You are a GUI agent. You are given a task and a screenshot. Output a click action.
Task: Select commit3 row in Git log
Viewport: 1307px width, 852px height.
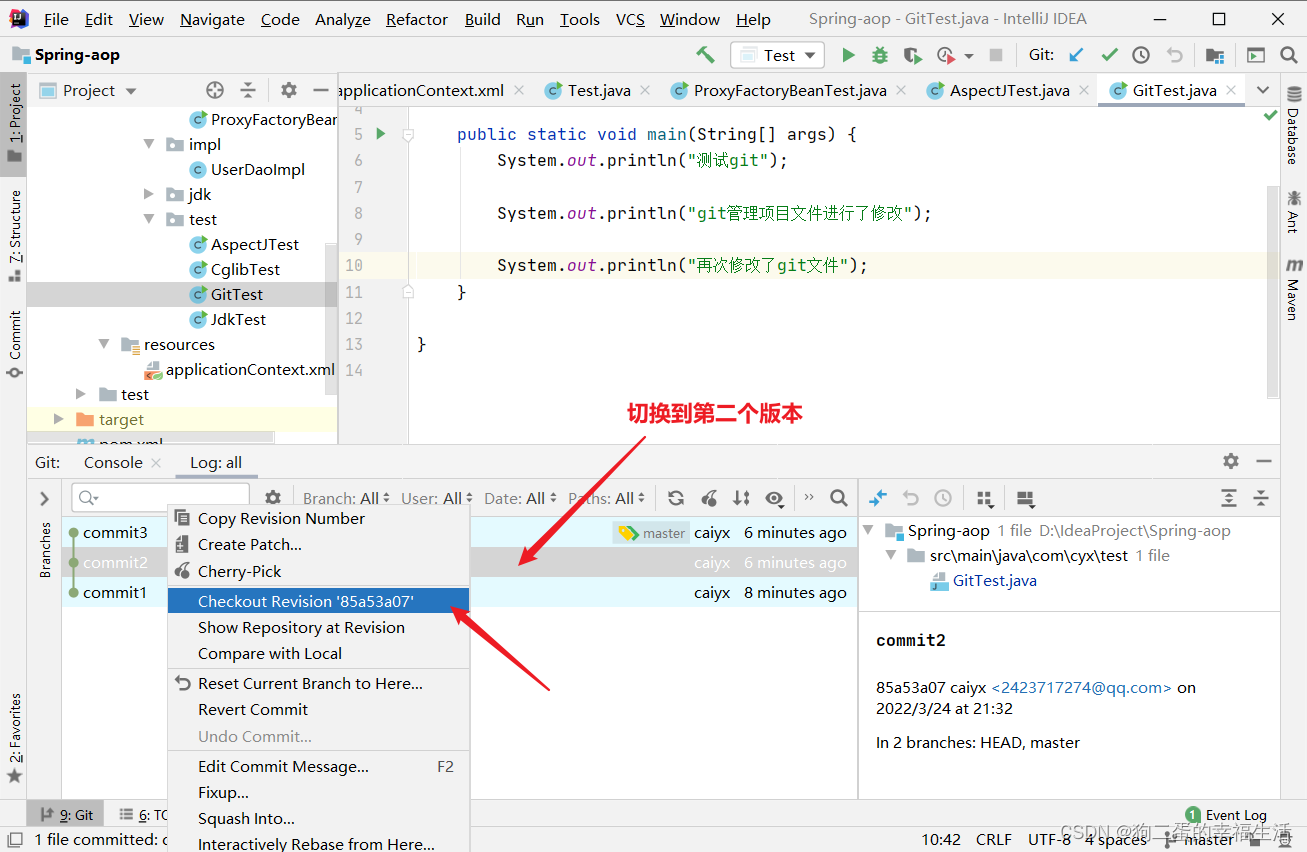click(x=459, y=532)
